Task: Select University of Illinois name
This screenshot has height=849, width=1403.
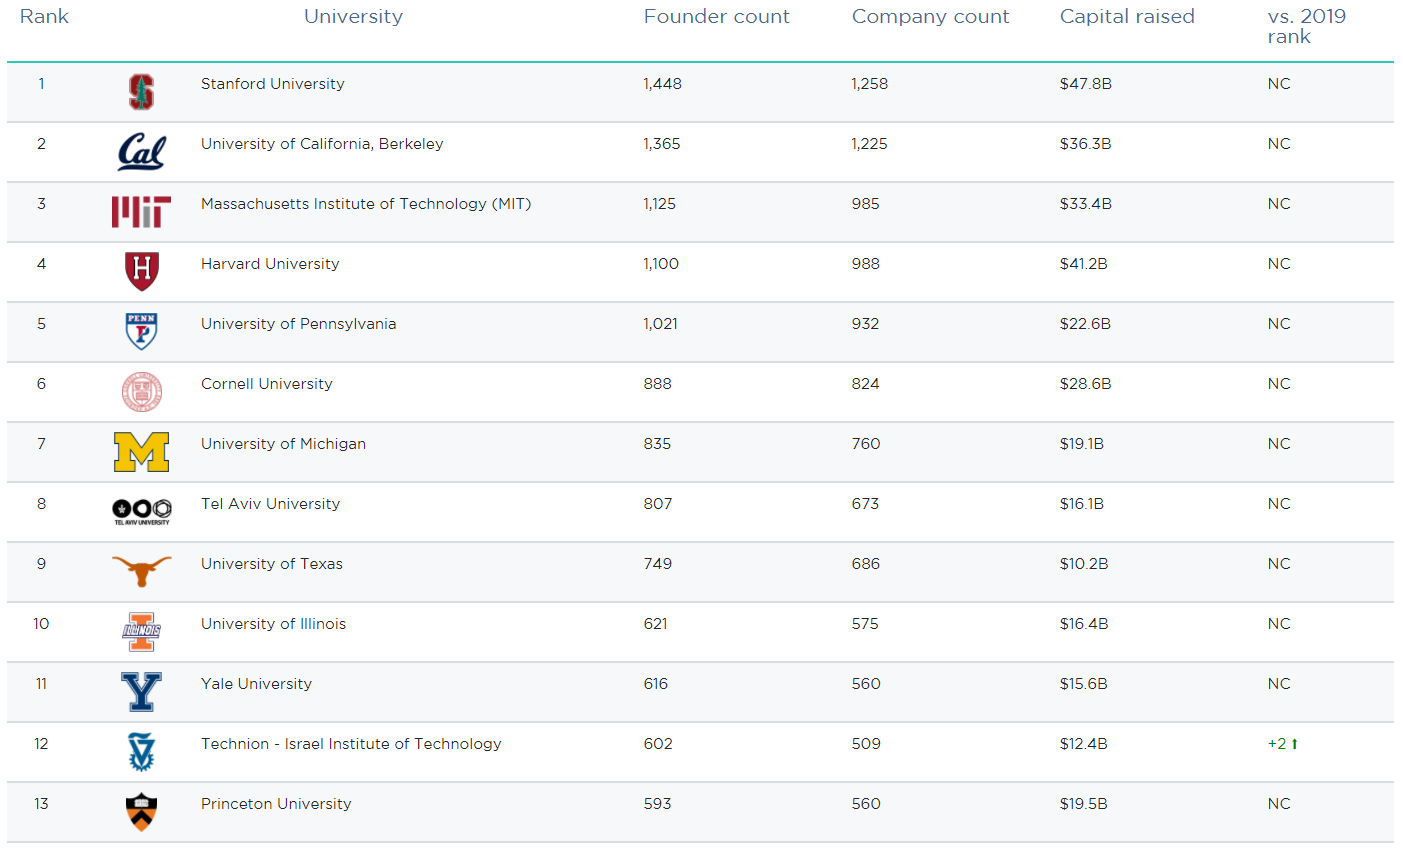Action: (273, 624)
